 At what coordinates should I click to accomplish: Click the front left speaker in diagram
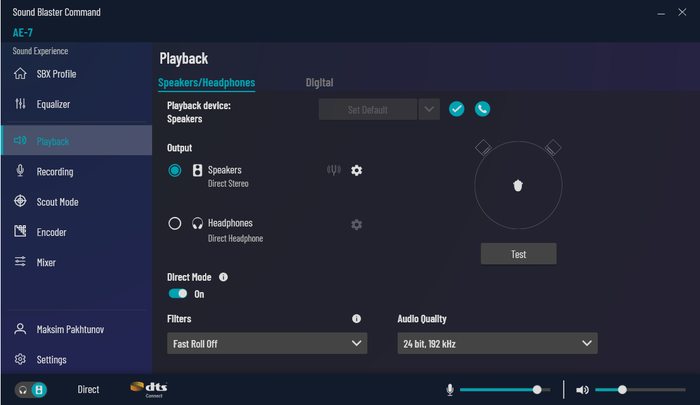pos(483,147)
